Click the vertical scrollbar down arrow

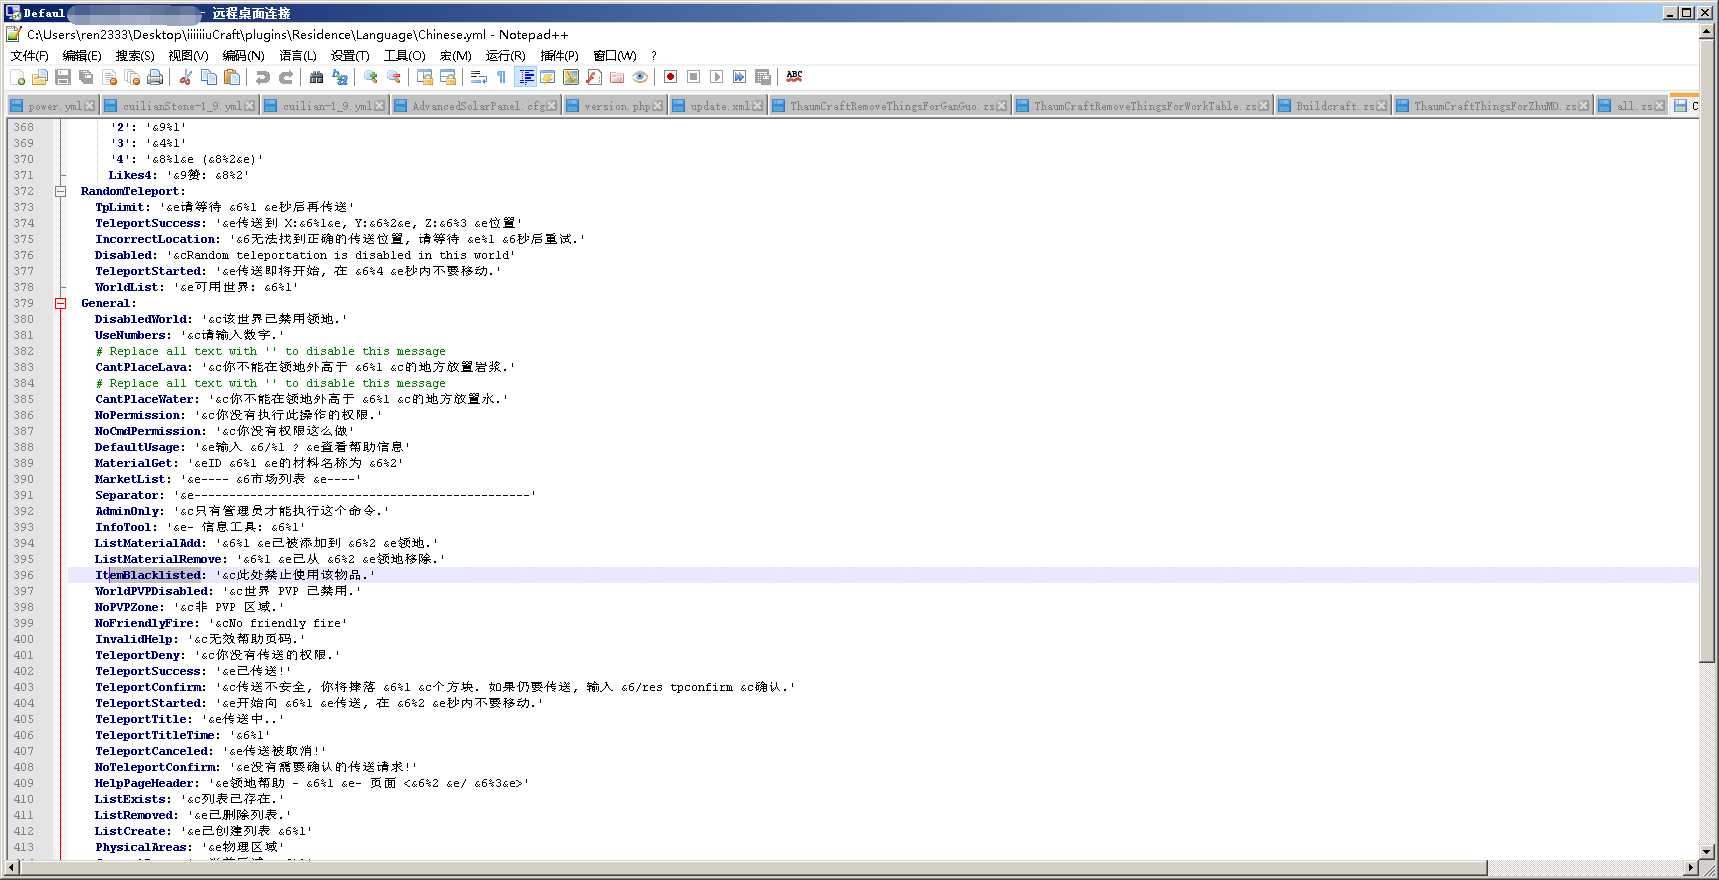coord(1708,850)
